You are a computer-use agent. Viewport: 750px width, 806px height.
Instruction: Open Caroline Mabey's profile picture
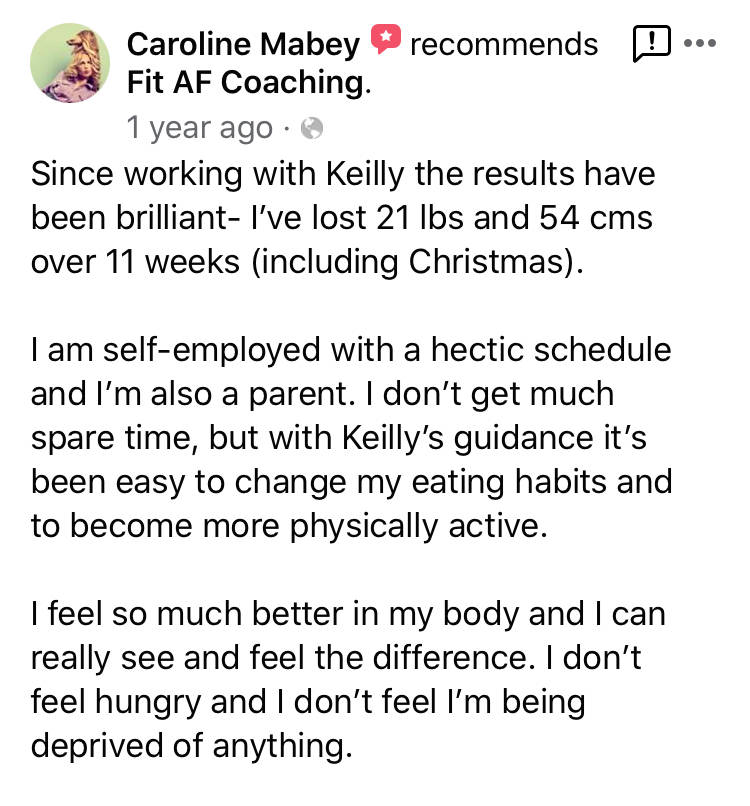pos(69,63)
